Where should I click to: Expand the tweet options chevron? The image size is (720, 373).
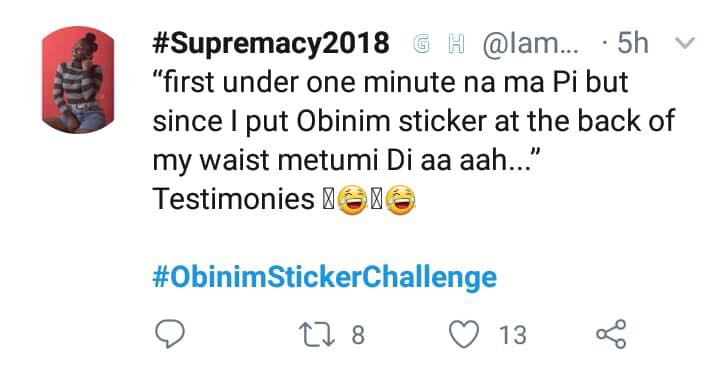coord(685,43)
